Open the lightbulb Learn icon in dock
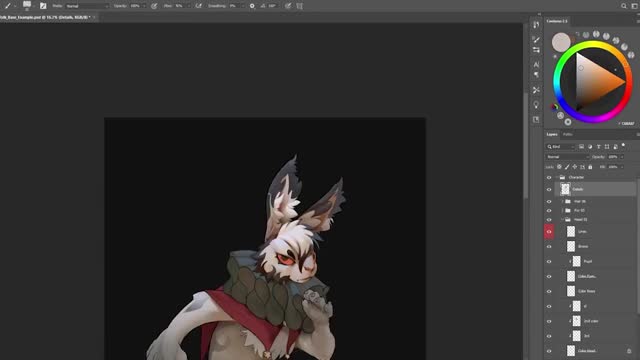 (x=536, y=104)
